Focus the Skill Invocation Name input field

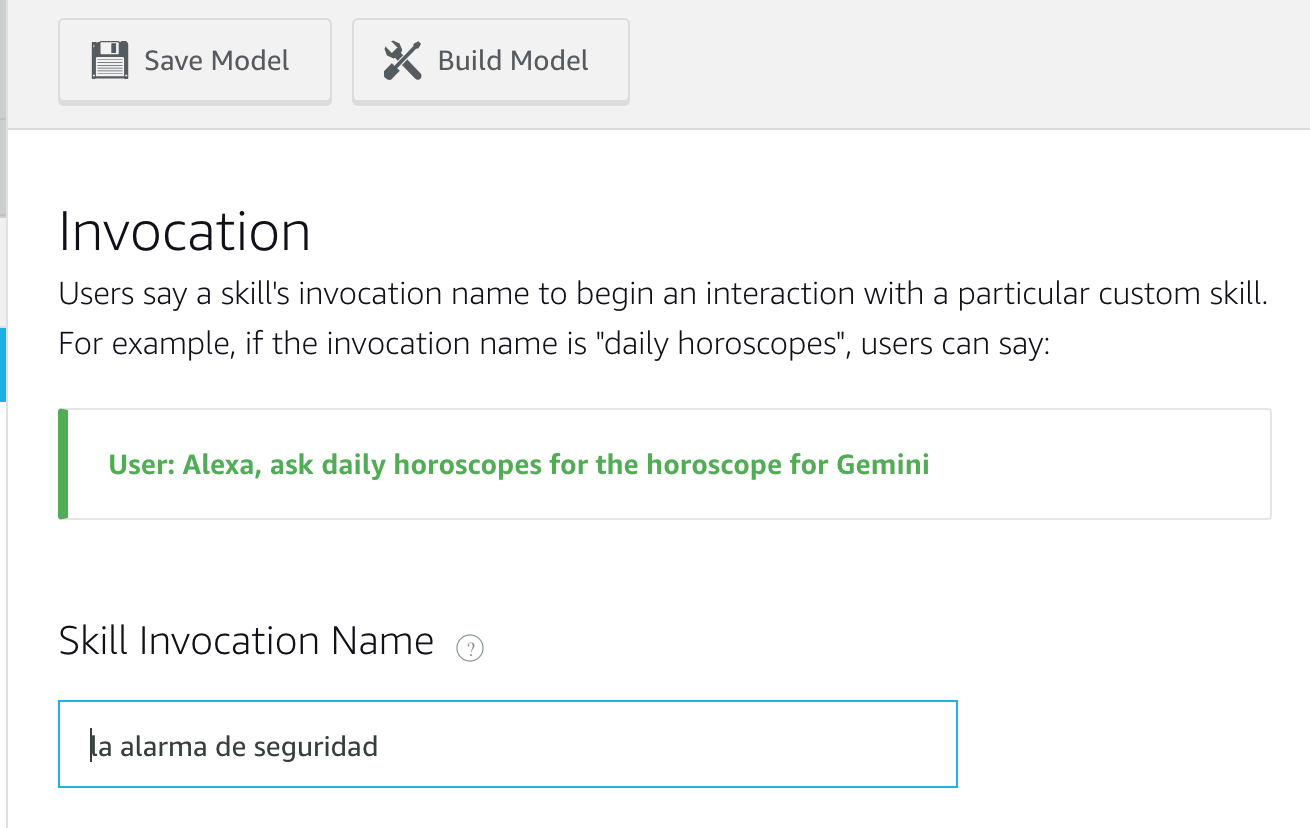point(508,744)
